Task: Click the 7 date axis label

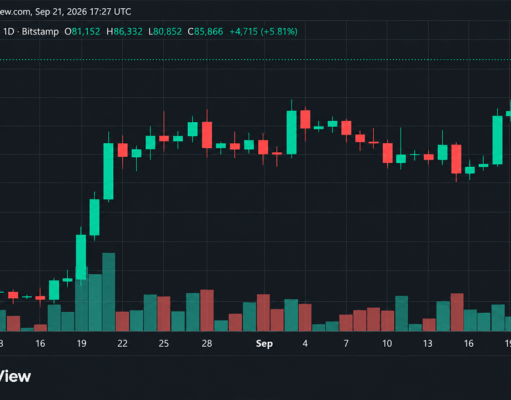Action: click(346, 343)
